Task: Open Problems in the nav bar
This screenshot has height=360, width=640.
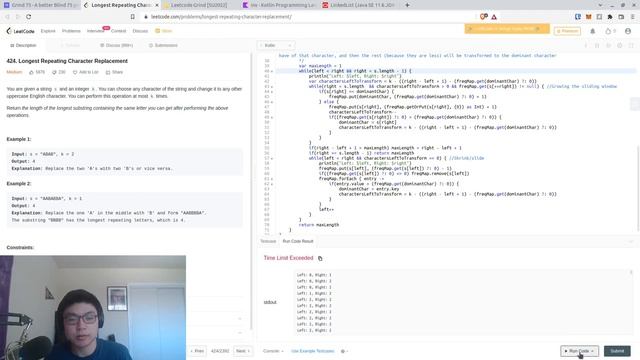Action: pyautogui.click(x=71, y=31)
